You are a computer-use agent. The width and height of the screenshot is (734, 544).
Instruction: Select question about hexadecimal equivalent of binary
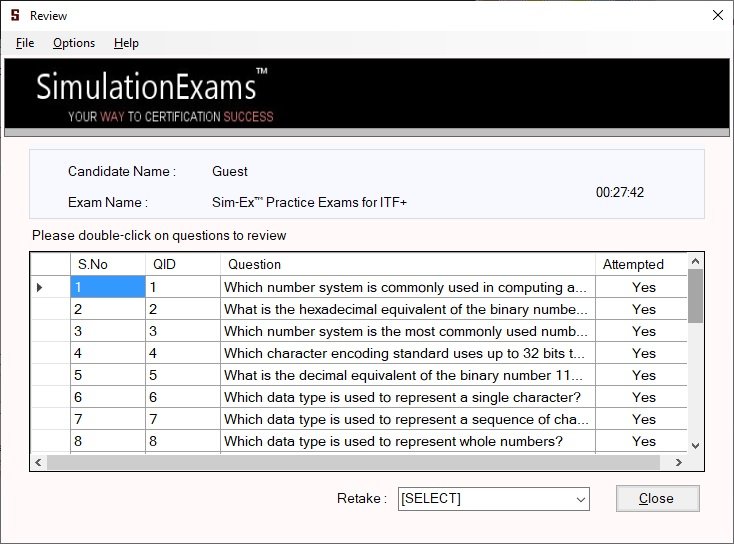tap(408, 309)
